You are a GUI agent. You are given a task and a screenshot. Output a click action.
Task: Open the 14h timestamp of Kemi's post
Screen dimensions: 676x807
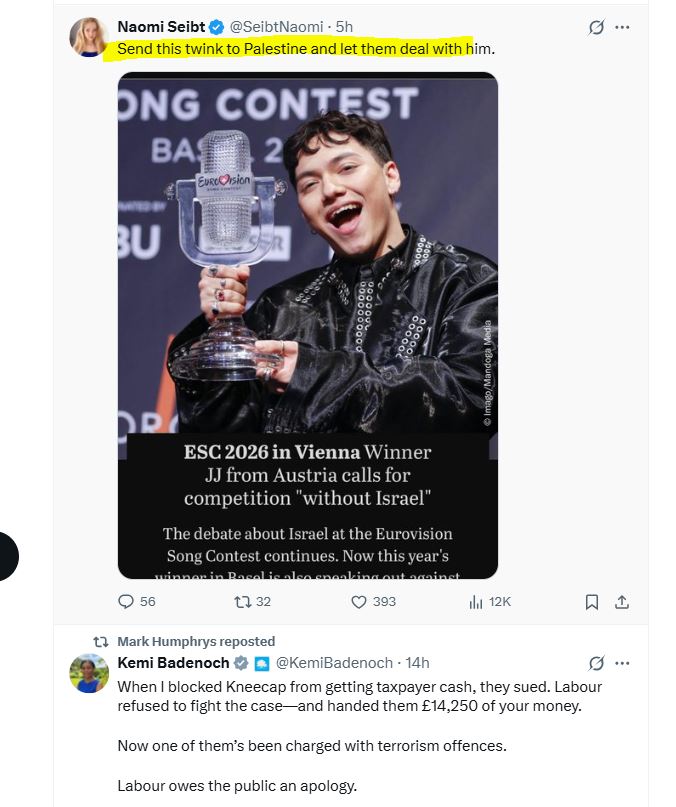[417, 663]
